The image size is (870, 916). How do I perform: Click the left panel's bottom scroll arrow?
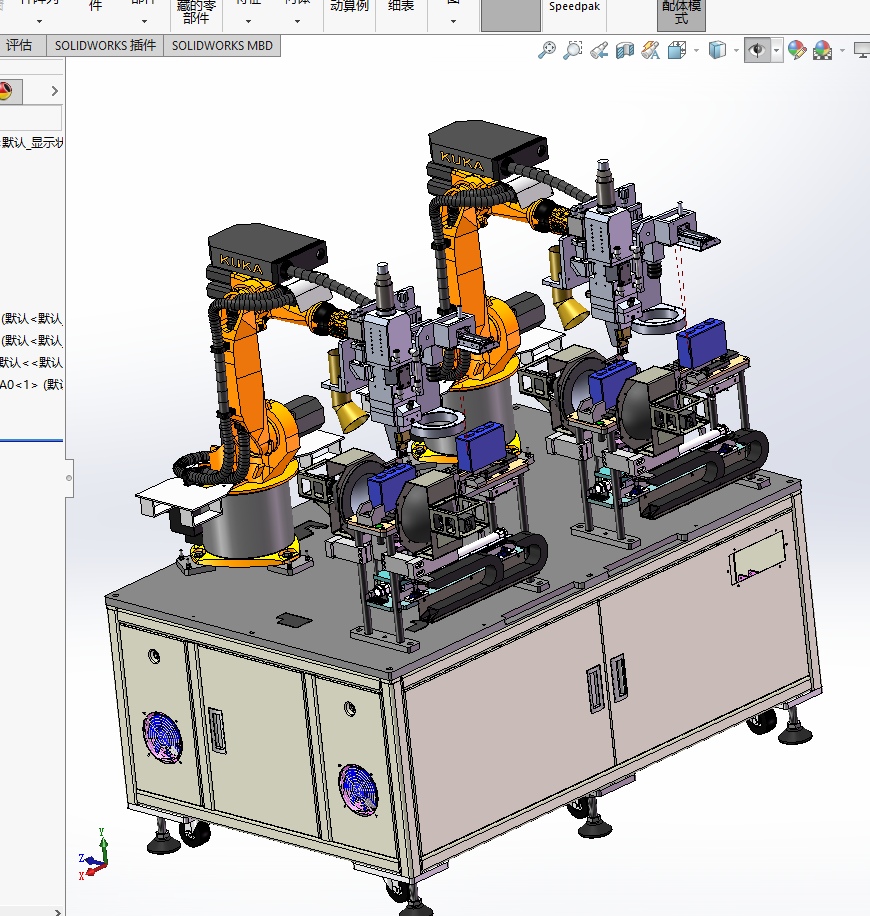click(57, 911)
